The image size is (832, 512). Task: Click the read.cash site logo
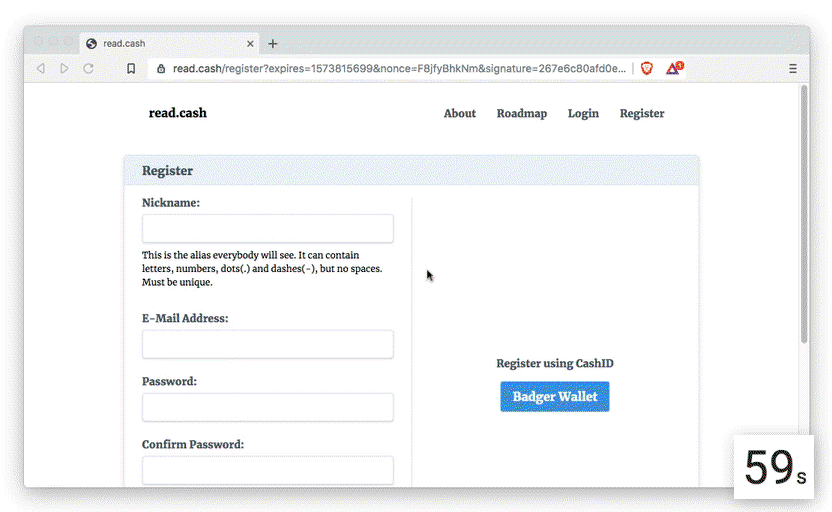178,113
